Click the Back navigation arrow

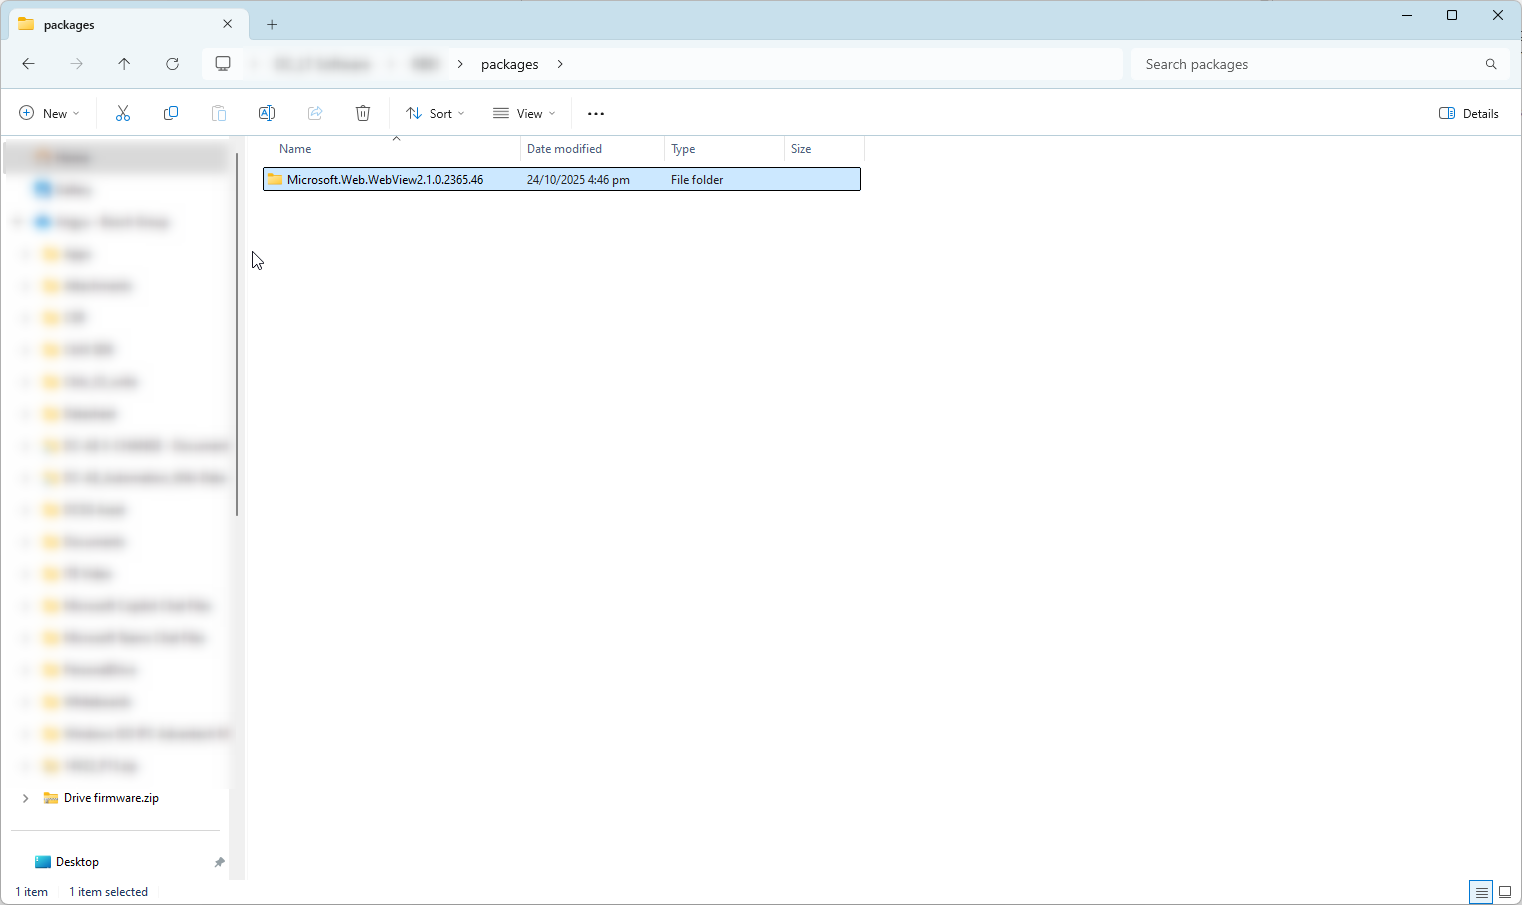click(x=28, y=64)
